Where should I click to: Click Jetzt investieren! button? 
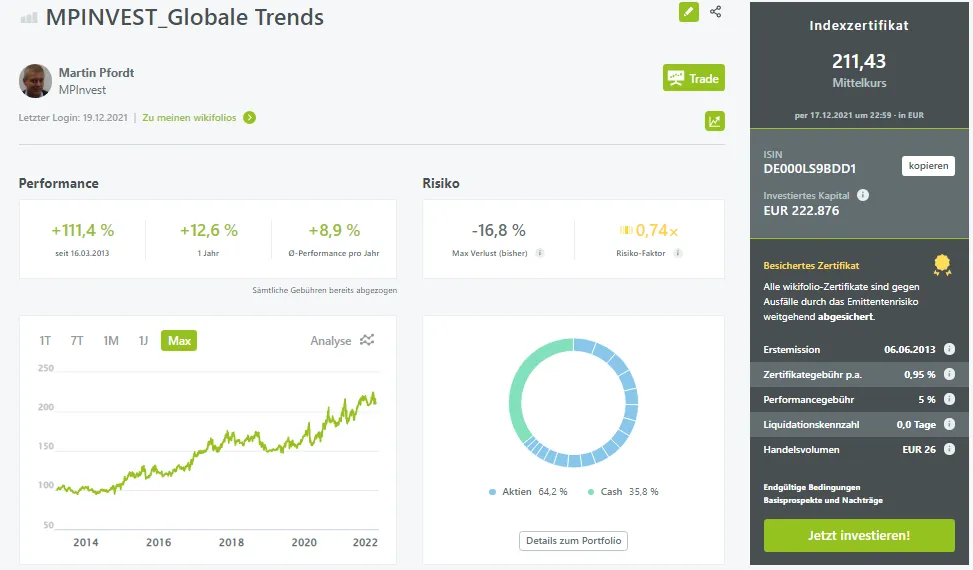[x=859, y=535]
